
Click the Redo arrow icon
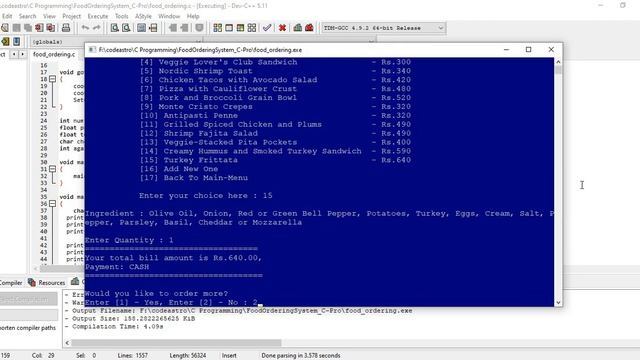96,28
